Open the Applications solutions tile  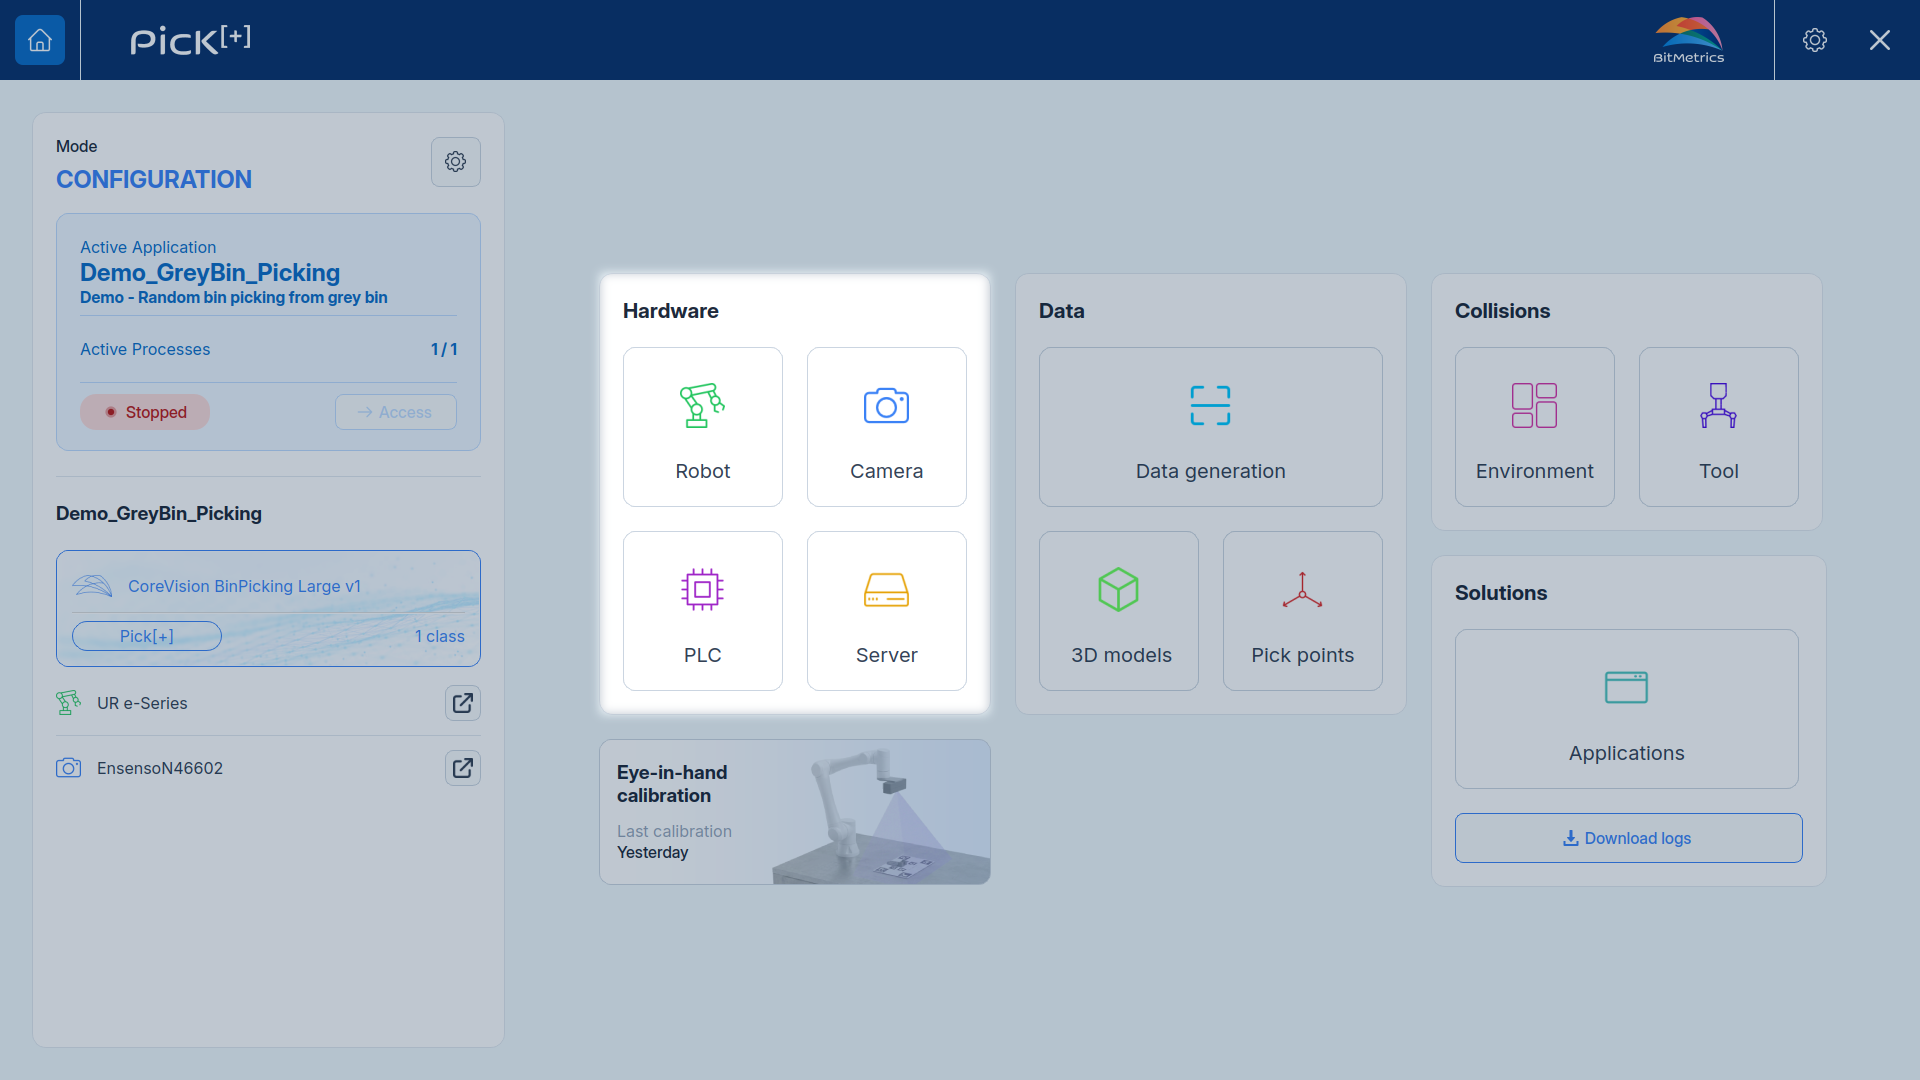pos(1626,709)
